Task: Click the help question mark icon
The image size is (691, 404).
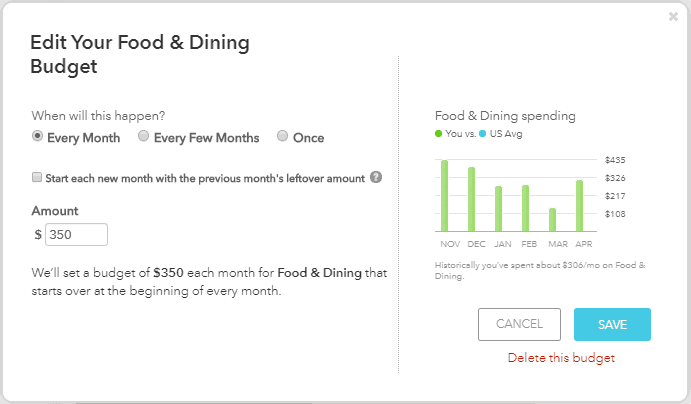Action: [x=376, y=177]
